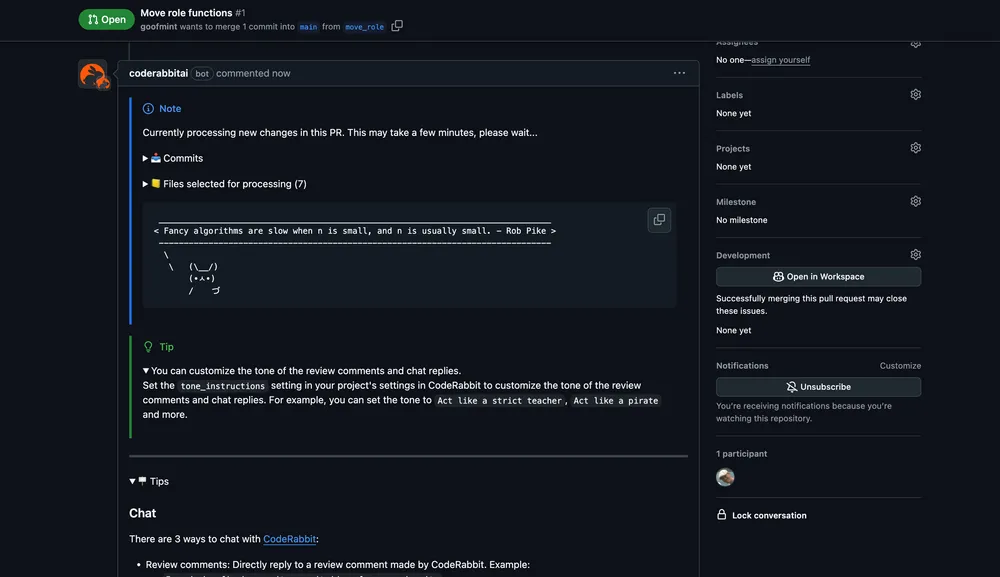Expand Files selected for processing list

224,184
